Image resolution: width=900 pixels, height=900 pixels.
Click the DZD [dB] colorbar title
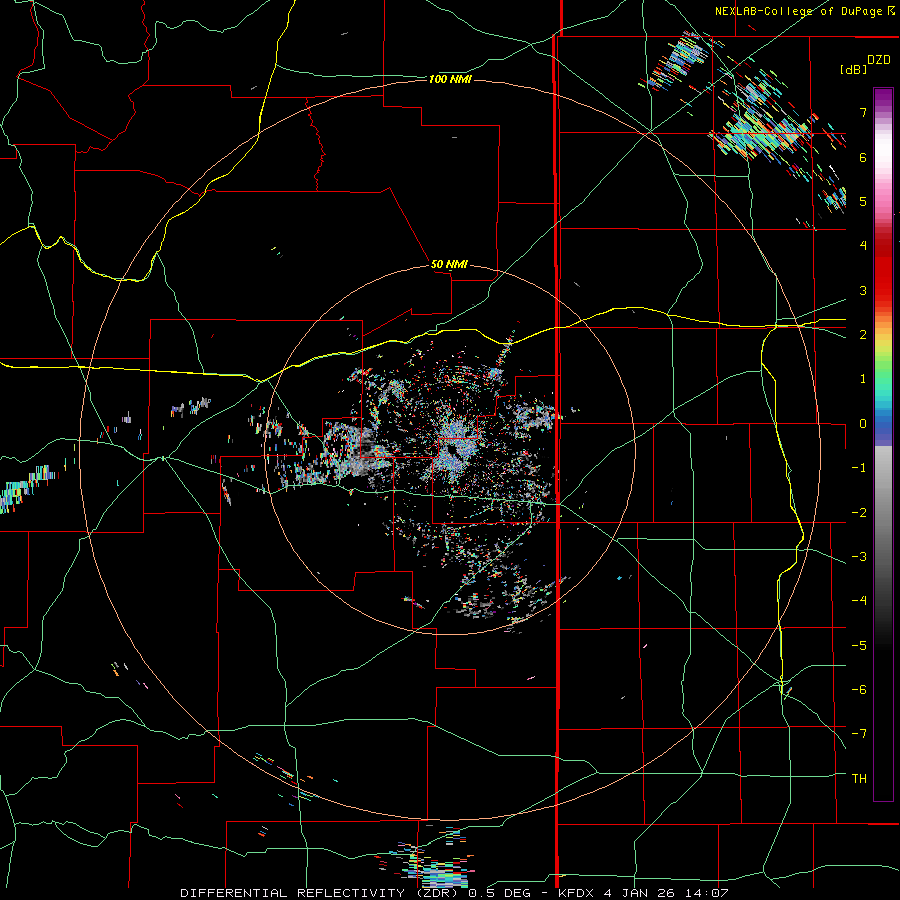(x=865, y=64)
